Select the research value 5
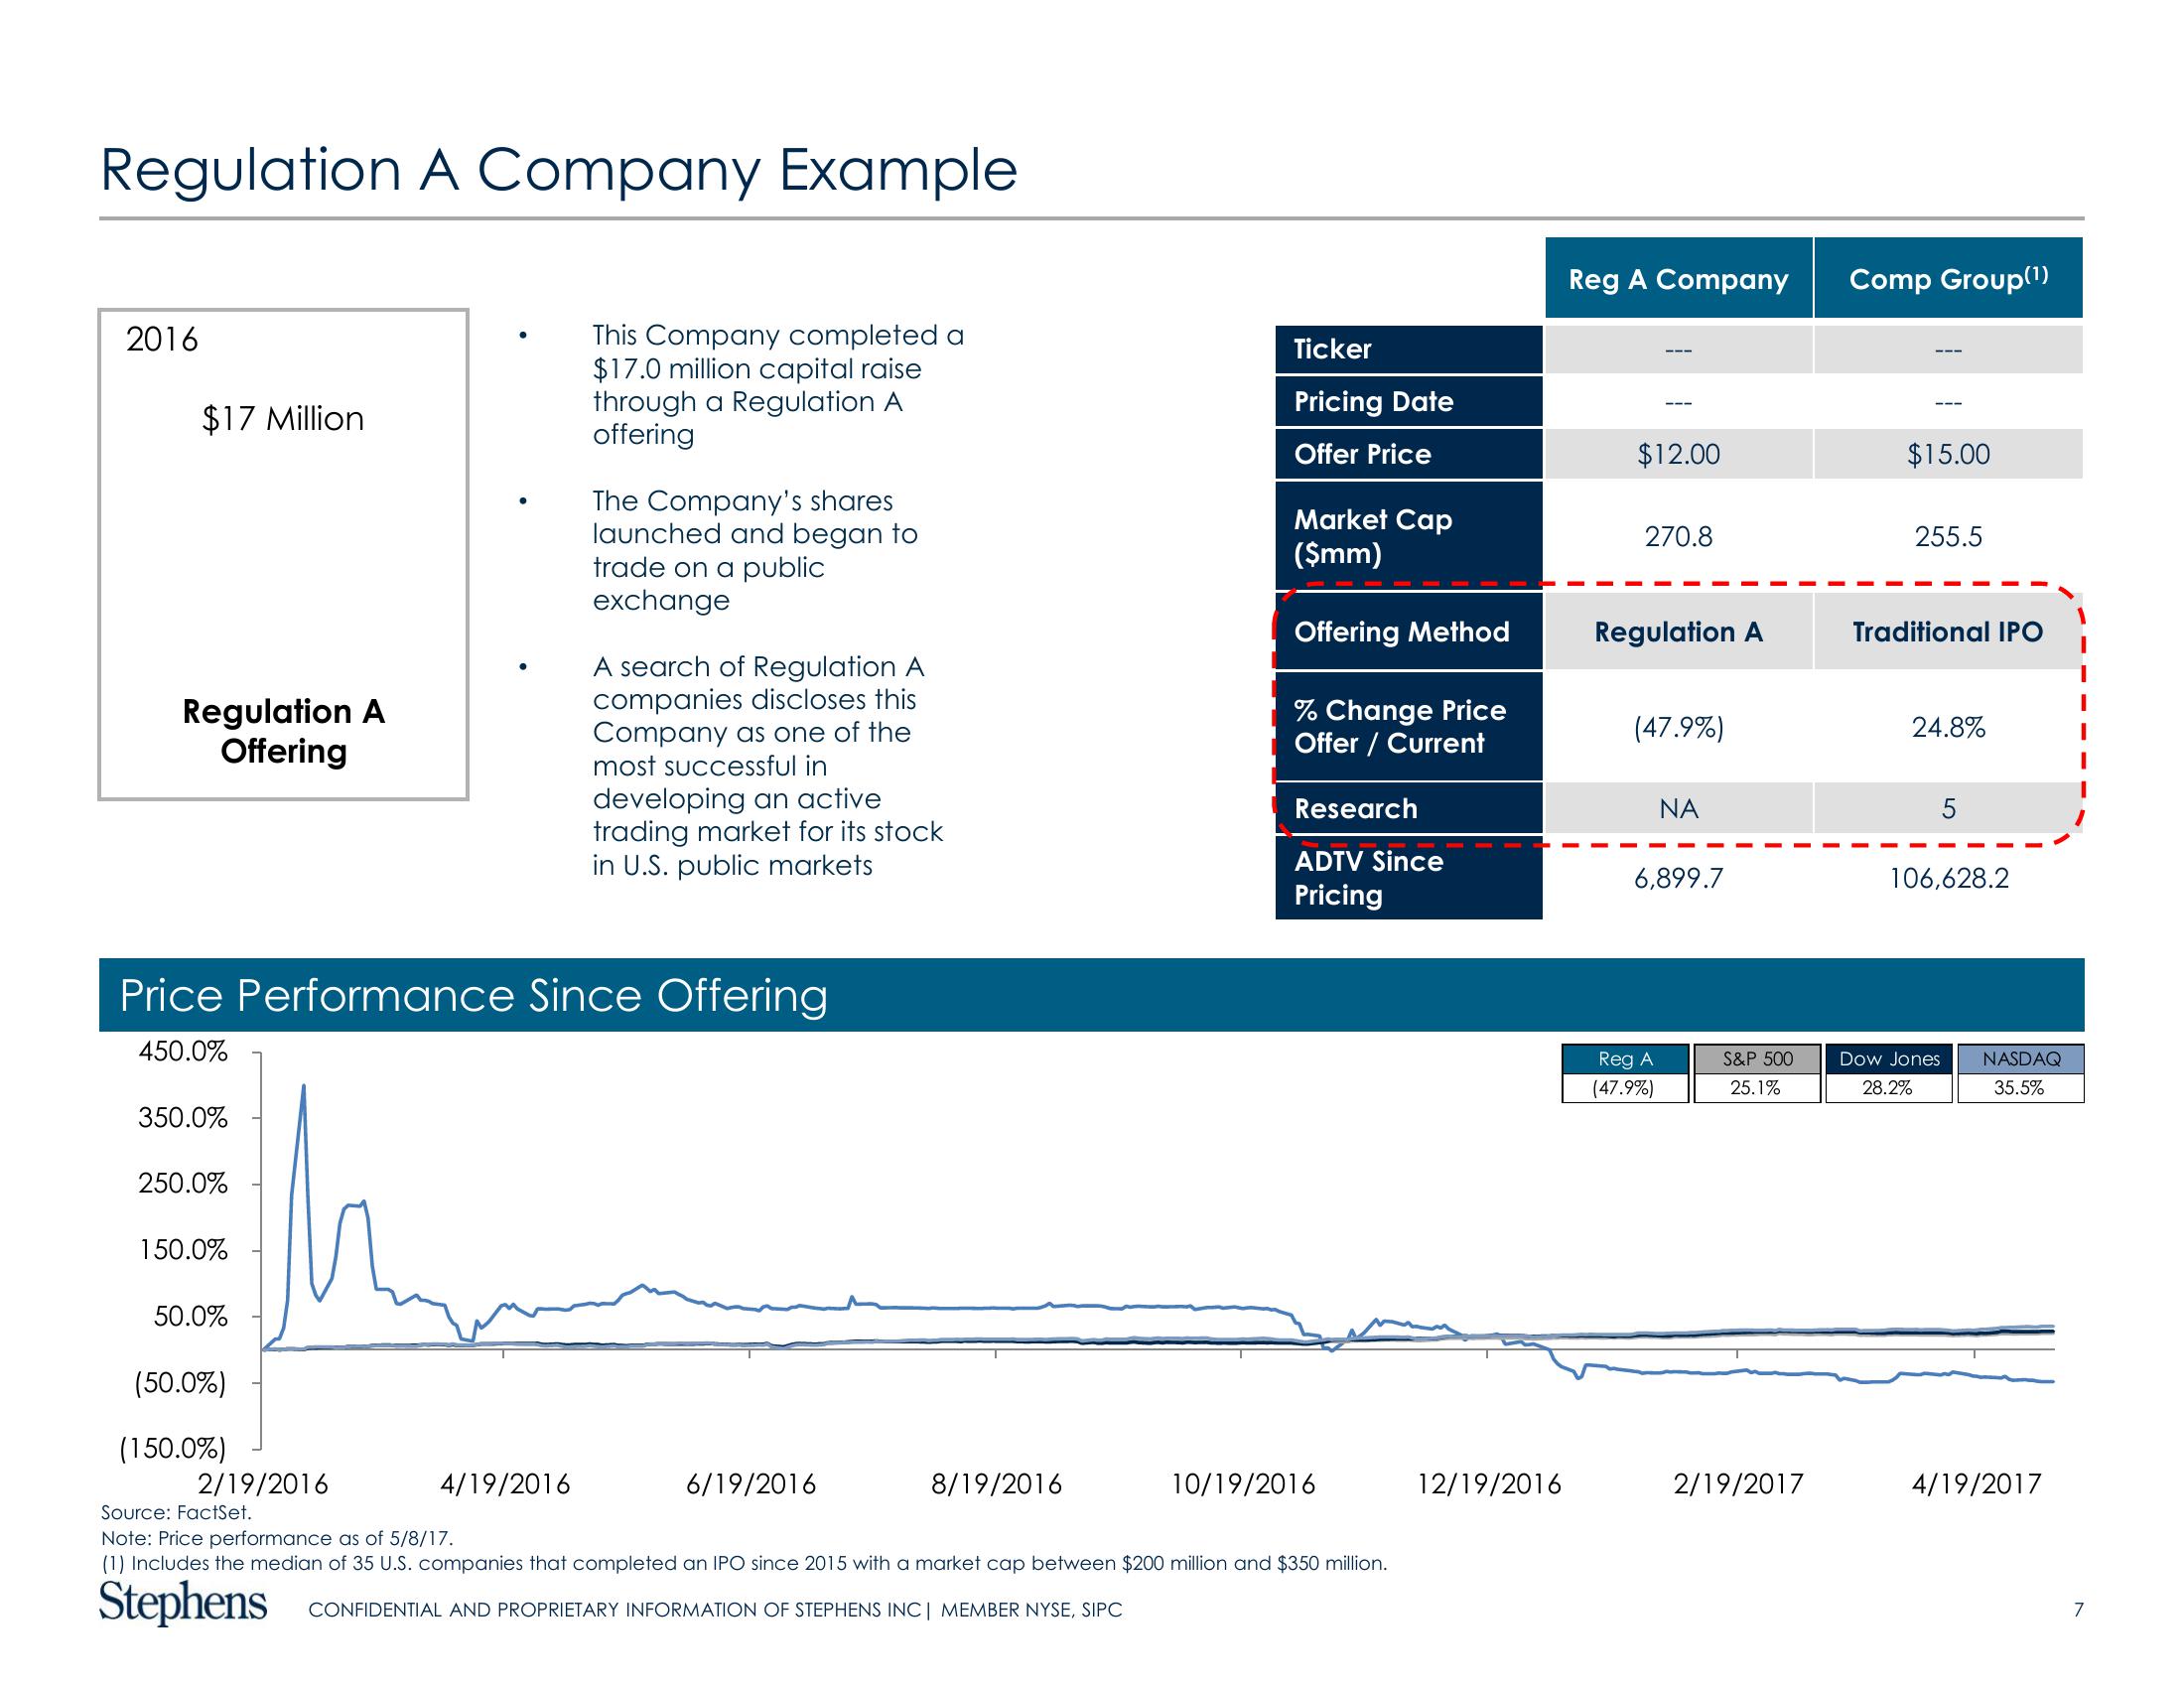 [1948, 809]
